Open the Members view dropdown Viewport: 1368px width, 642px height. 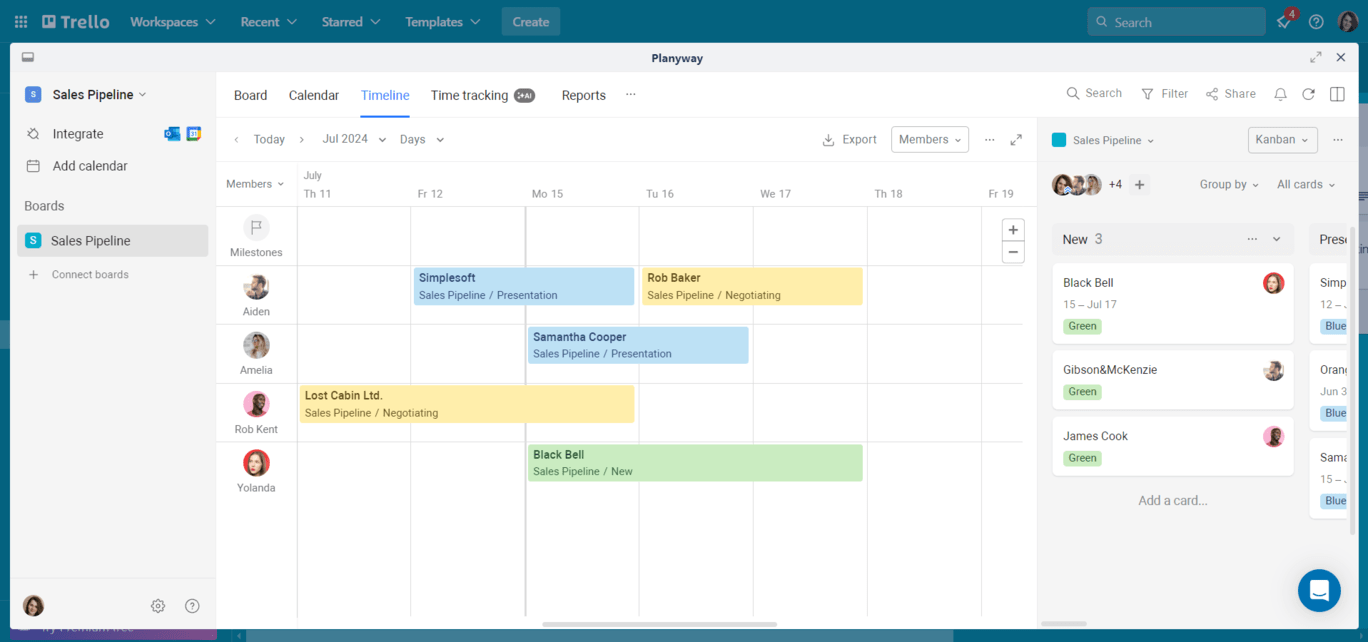(929, 140)
